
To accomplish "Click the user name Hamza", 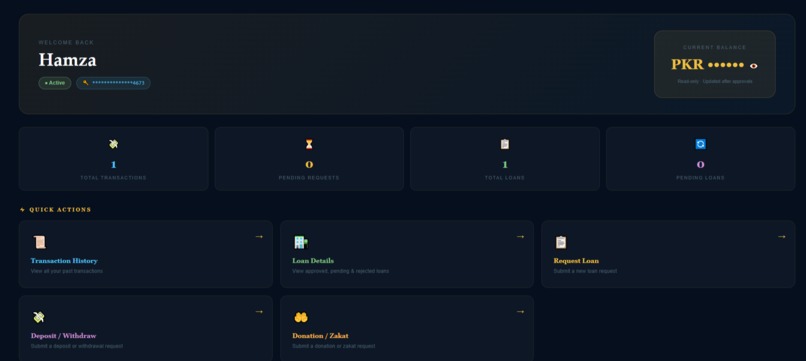I will [x=67, y=60].
